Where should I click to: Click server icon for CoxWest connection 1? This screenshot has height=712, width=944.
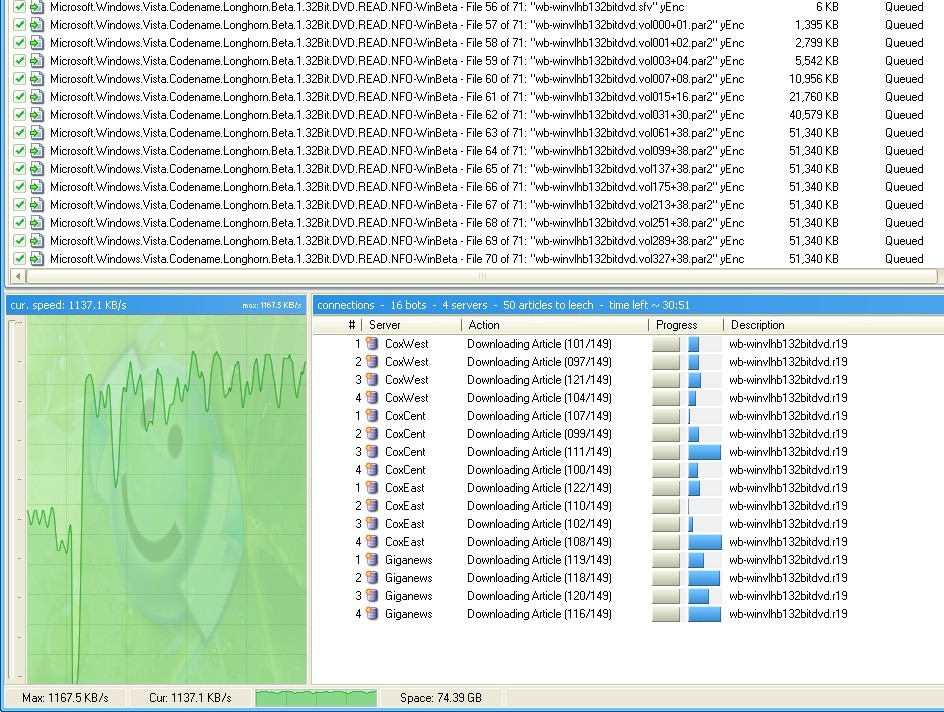[x=372, y=344]
